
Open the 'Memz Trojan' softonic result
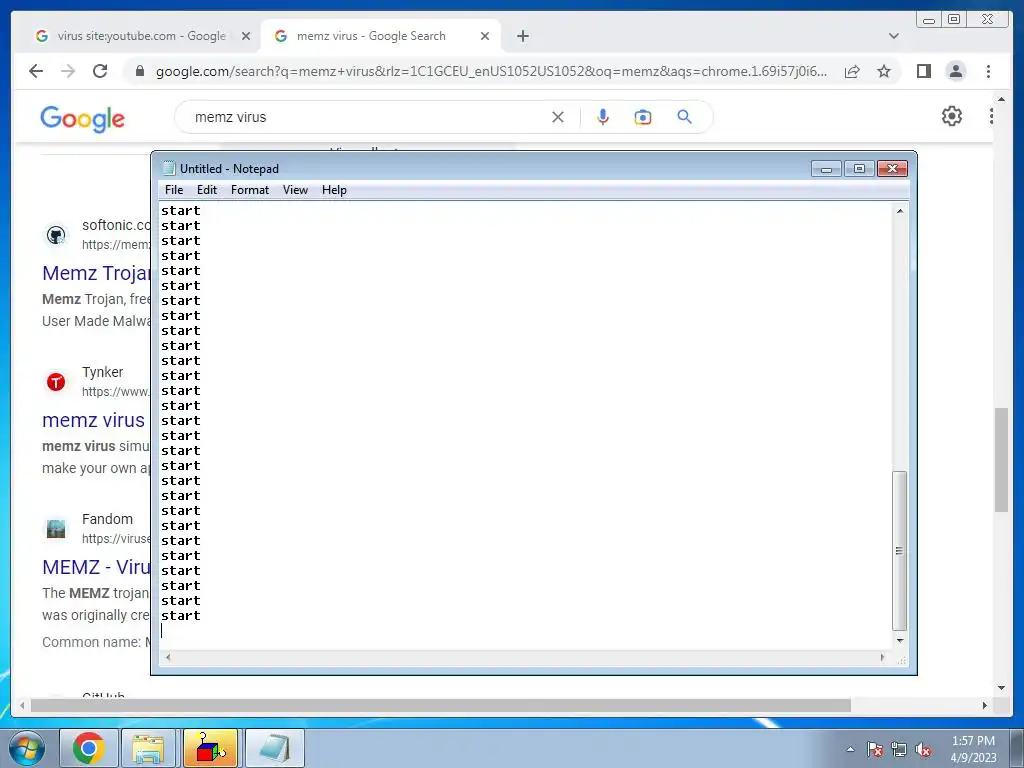[97, 273]
